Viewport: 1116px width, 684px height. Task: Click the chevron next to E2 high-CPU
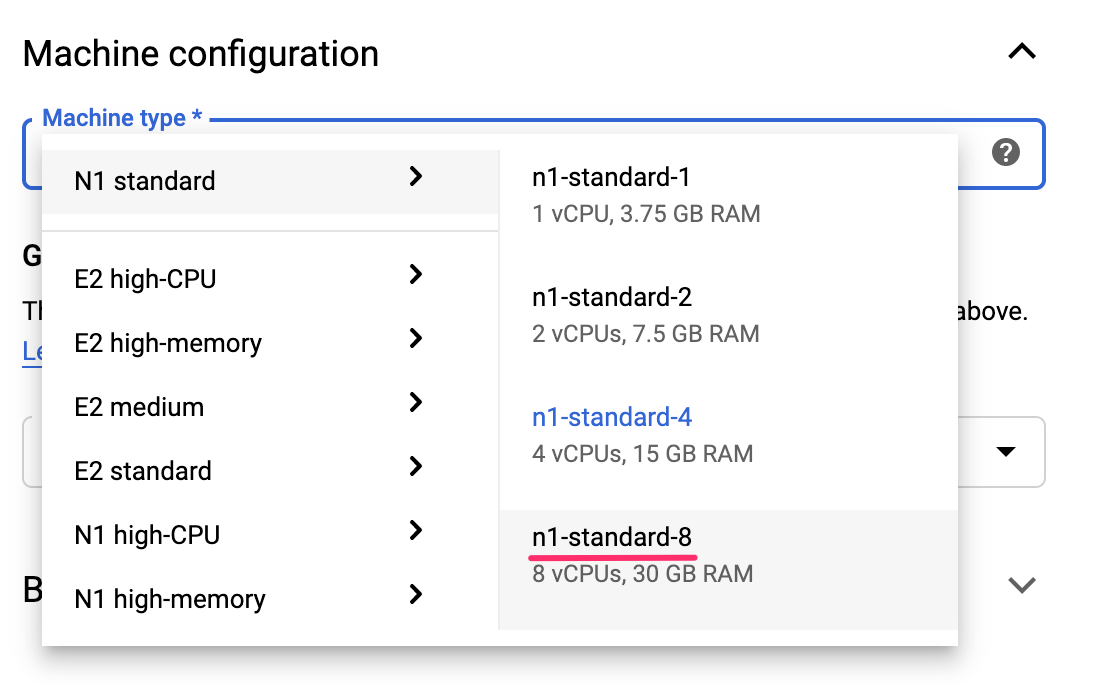coord(416,275)
